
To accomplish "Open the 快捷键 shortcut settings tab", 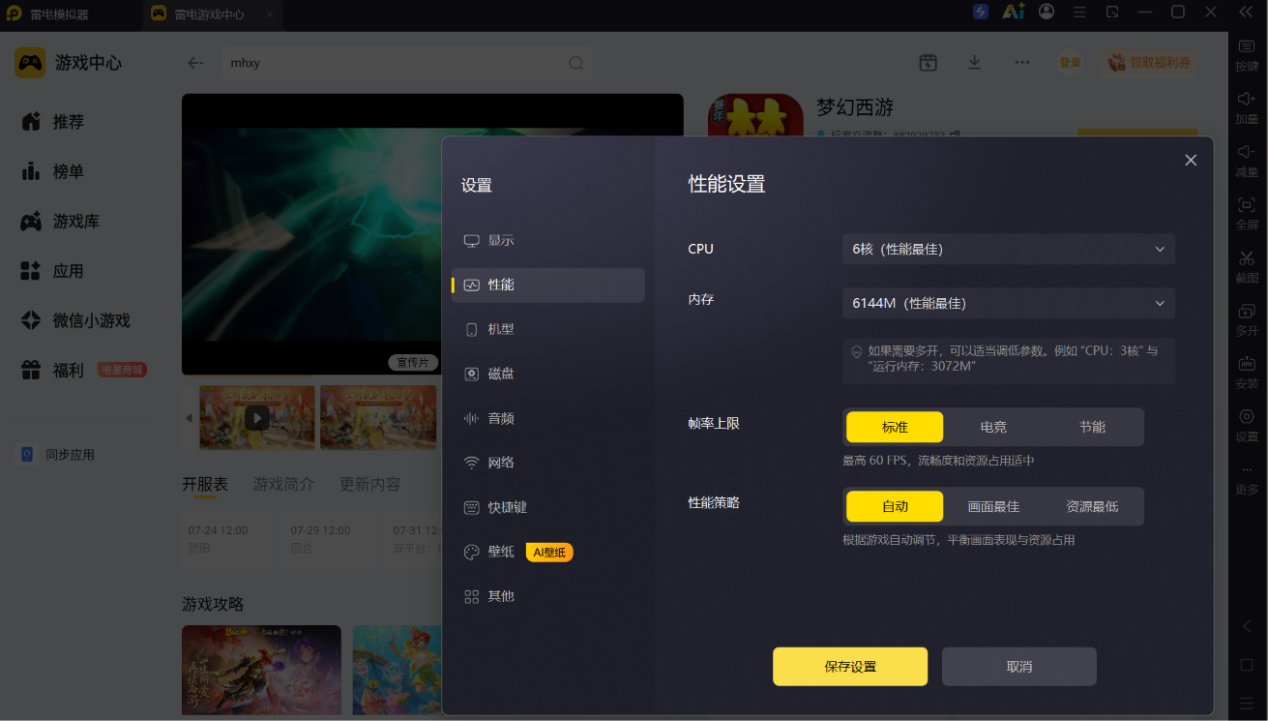I will pos(548,507).
